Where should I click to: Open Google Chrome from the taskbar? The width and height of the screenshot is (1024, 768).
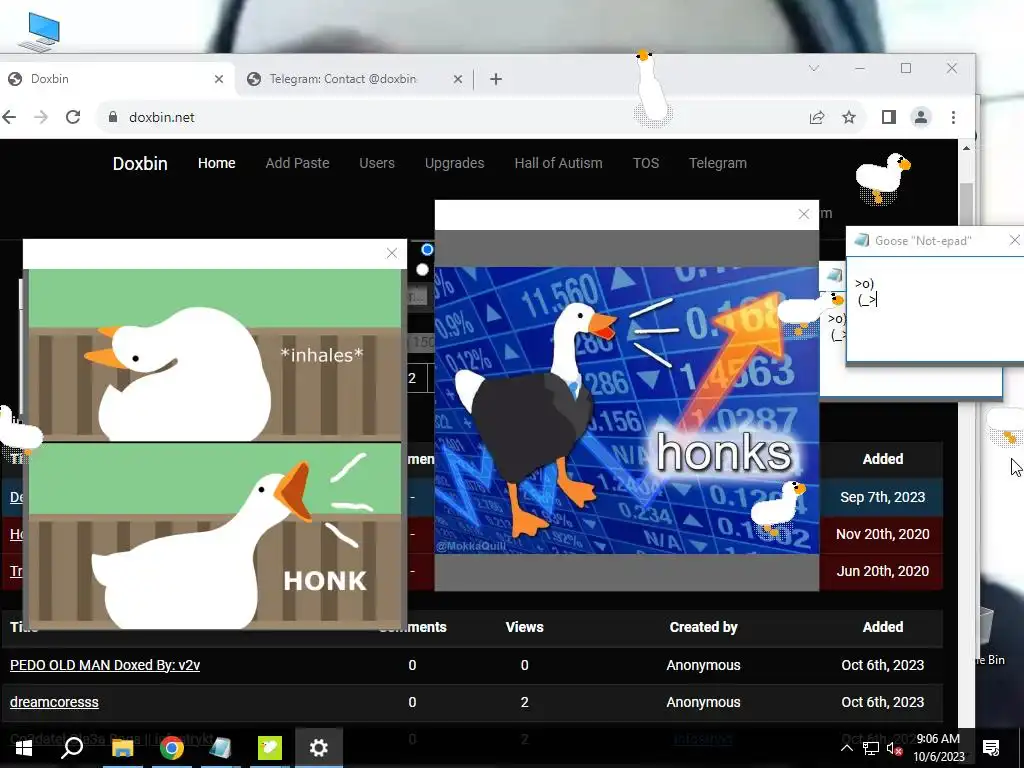click(172, 748)
